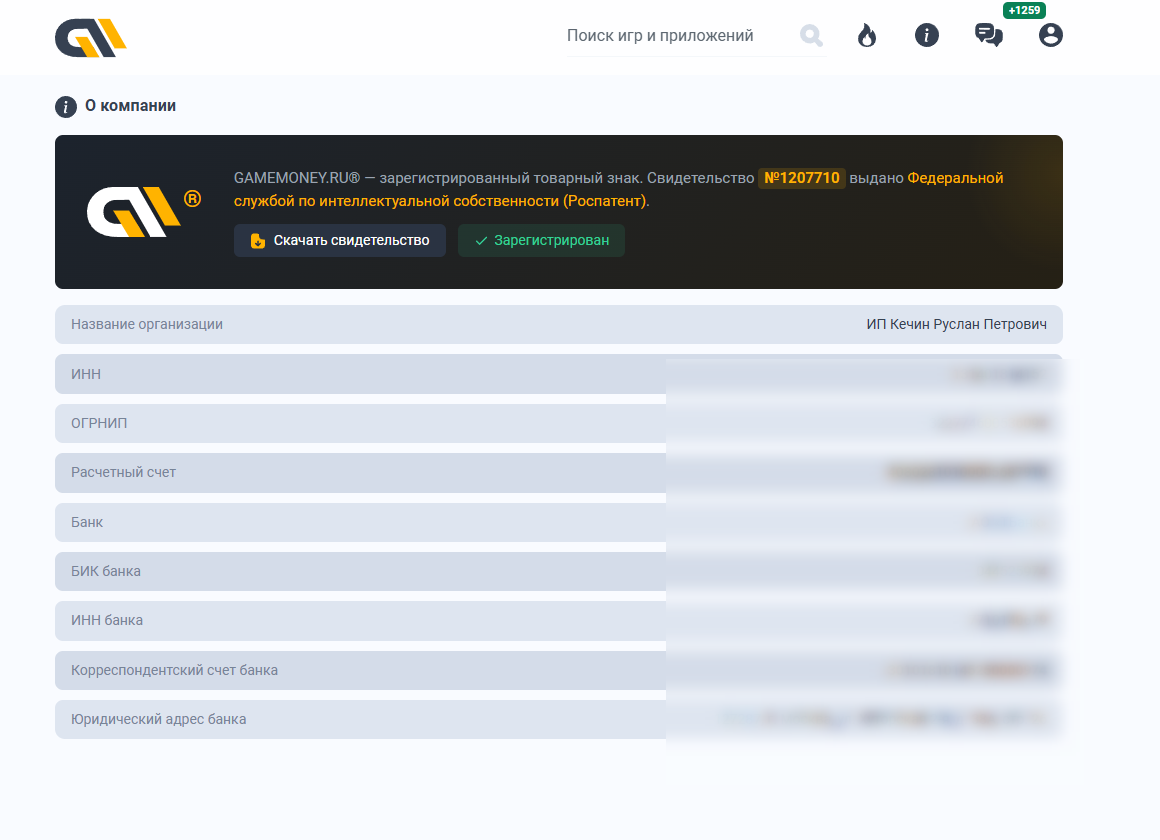Click the GAMEMONEY.RU® trademark text

[297, 178]
